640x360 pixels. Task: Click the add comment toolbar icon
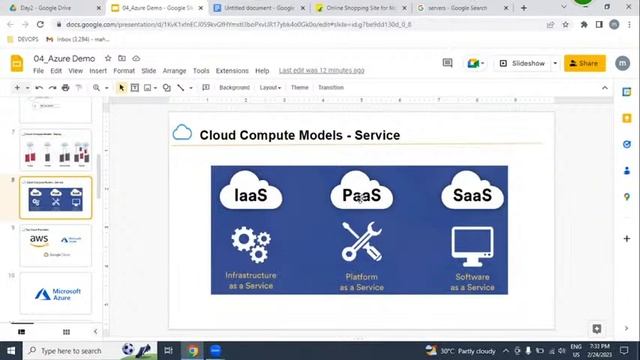pos(206,88)
